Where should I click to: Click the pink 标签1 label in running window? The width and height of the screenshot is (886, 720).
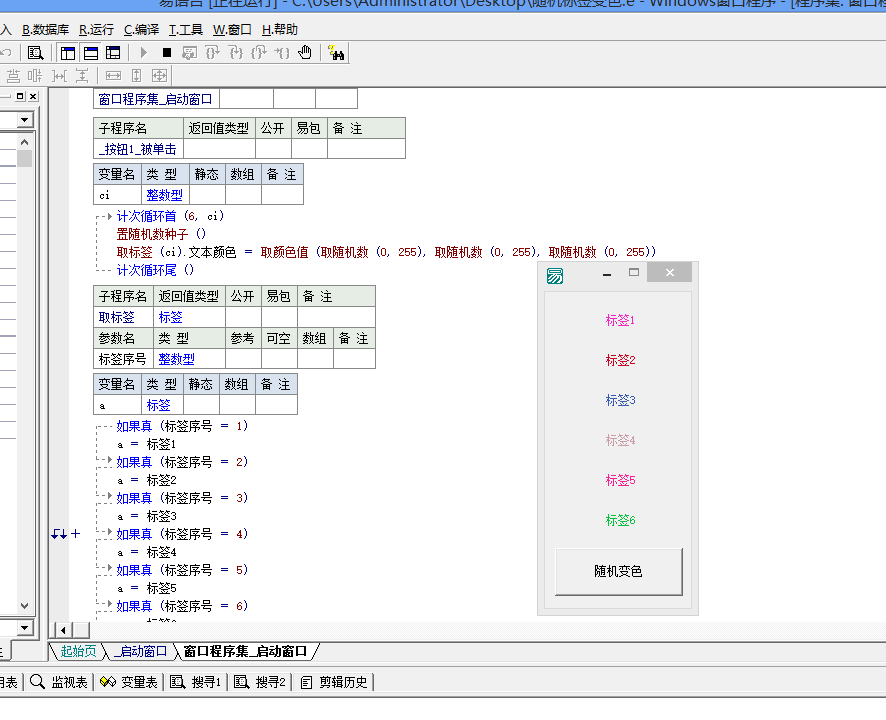[620, 320]
